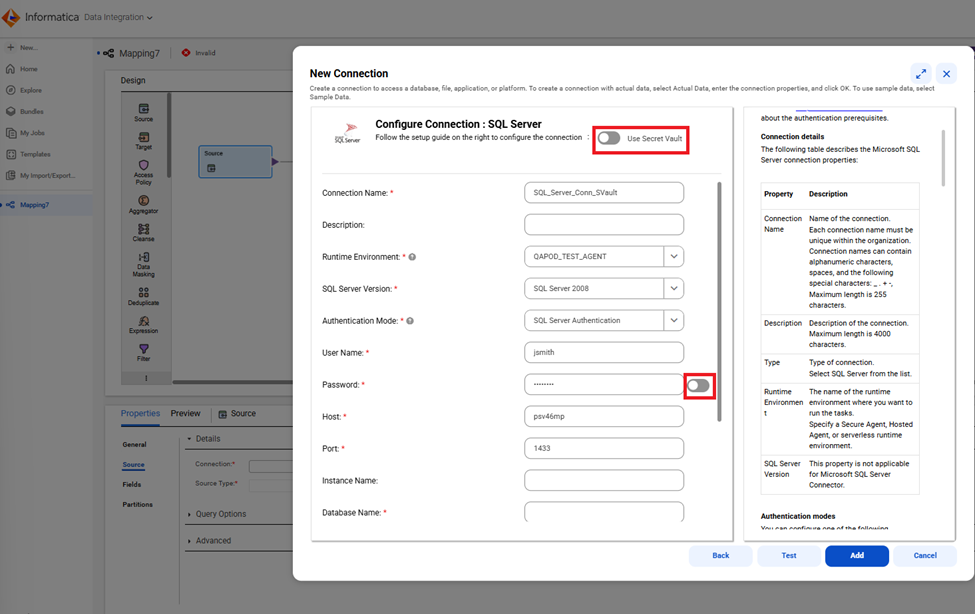Click the Informatica logo icon

pos(11,17)
